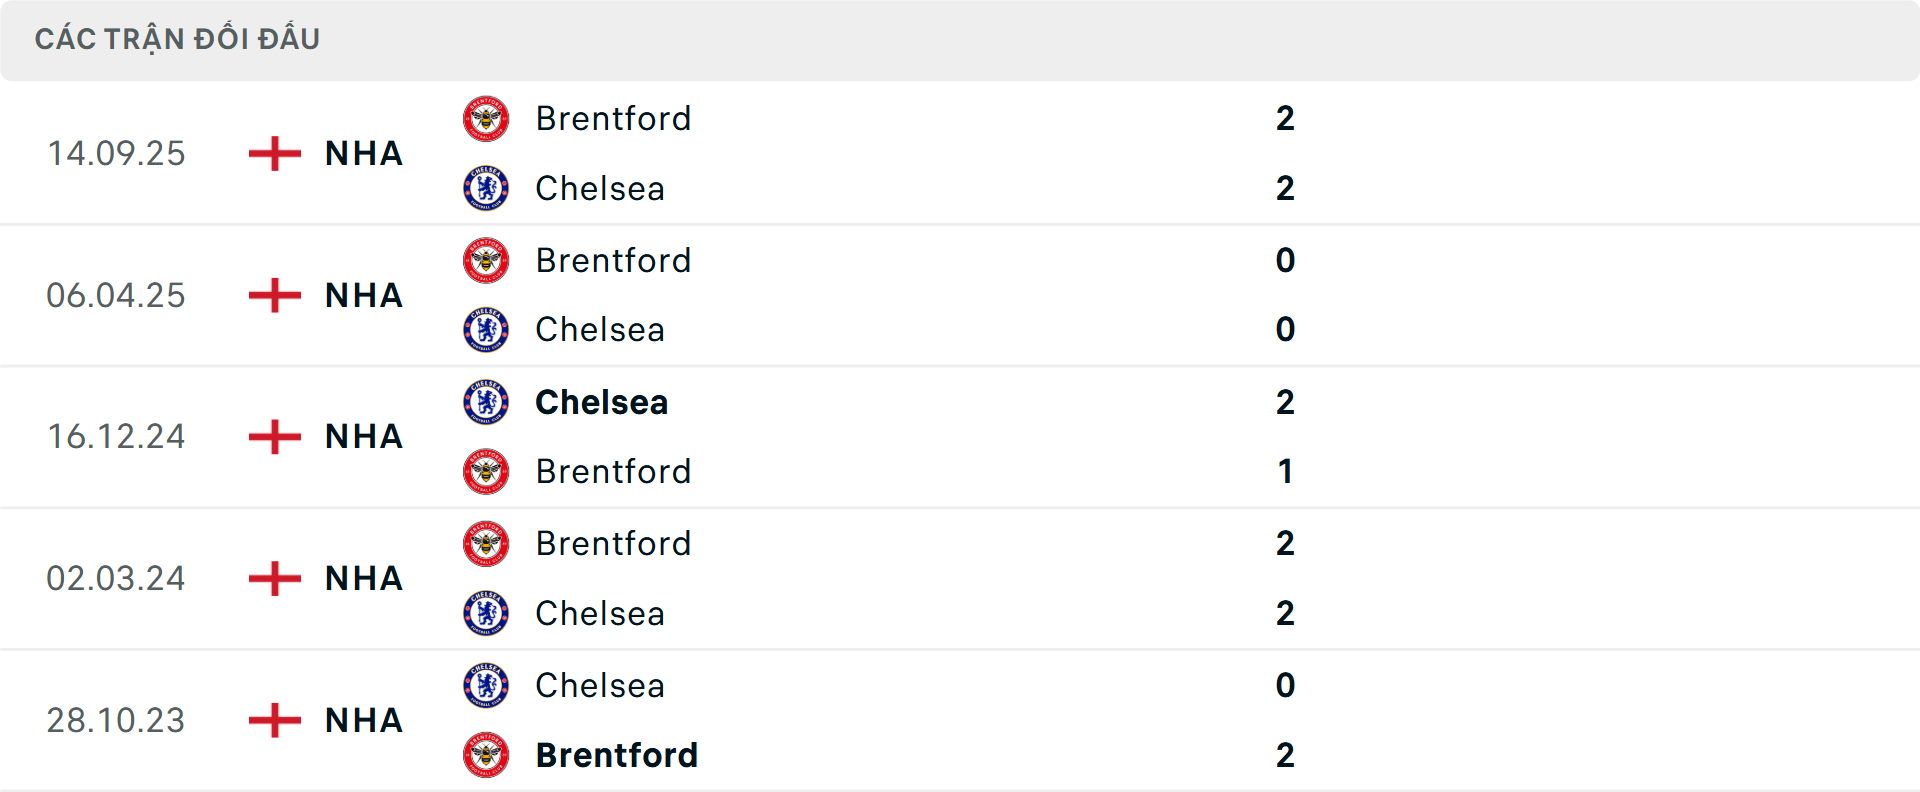Open the bolded Brentford name in the 28.10.23 match
This screenshot has width=1920, height=792.
click(x=617, y=755)
